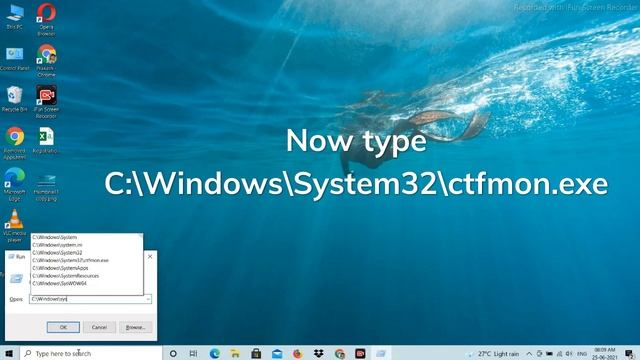The image size is (640, 360).
Task: Select C:\Windows\SystemResources suggestion
Action: (87, 276)
